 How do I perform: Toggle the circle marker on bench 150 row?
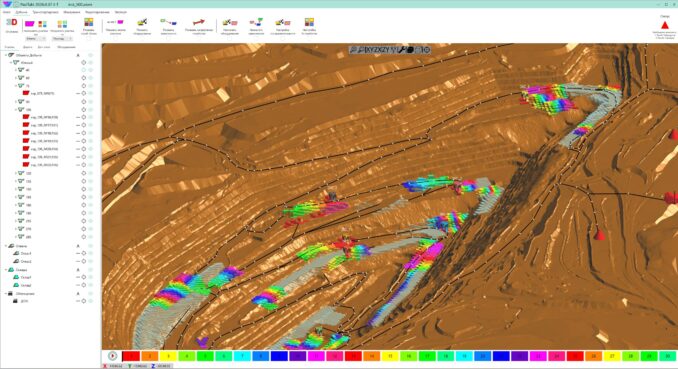tap(83, 189)
